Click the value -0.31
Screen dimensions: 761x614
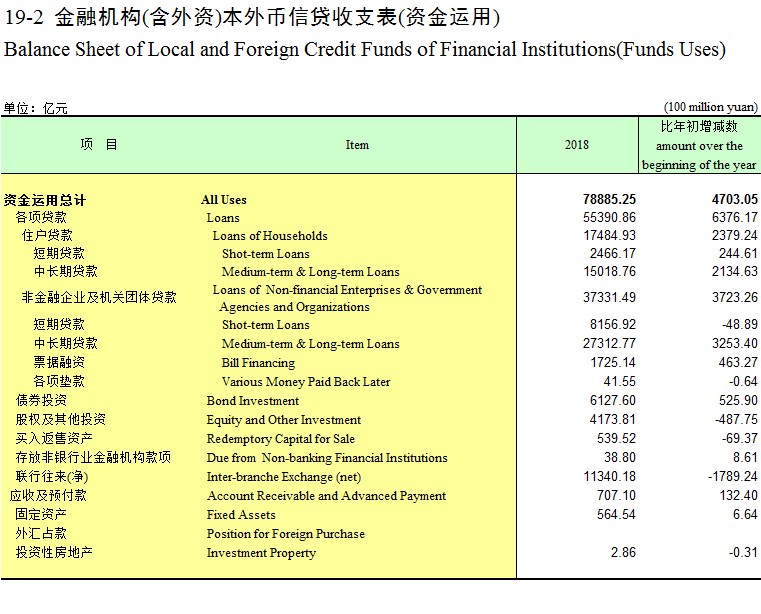pyautogui.click(x=743, y=552)
